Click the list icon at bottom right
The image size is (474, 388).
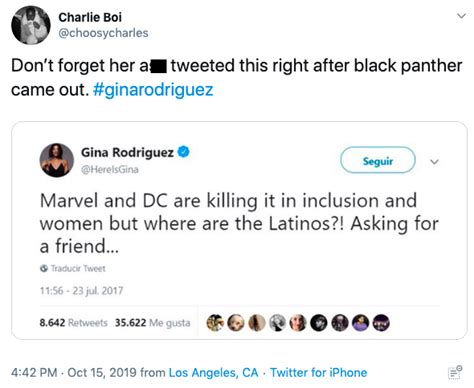coord(455,372)
